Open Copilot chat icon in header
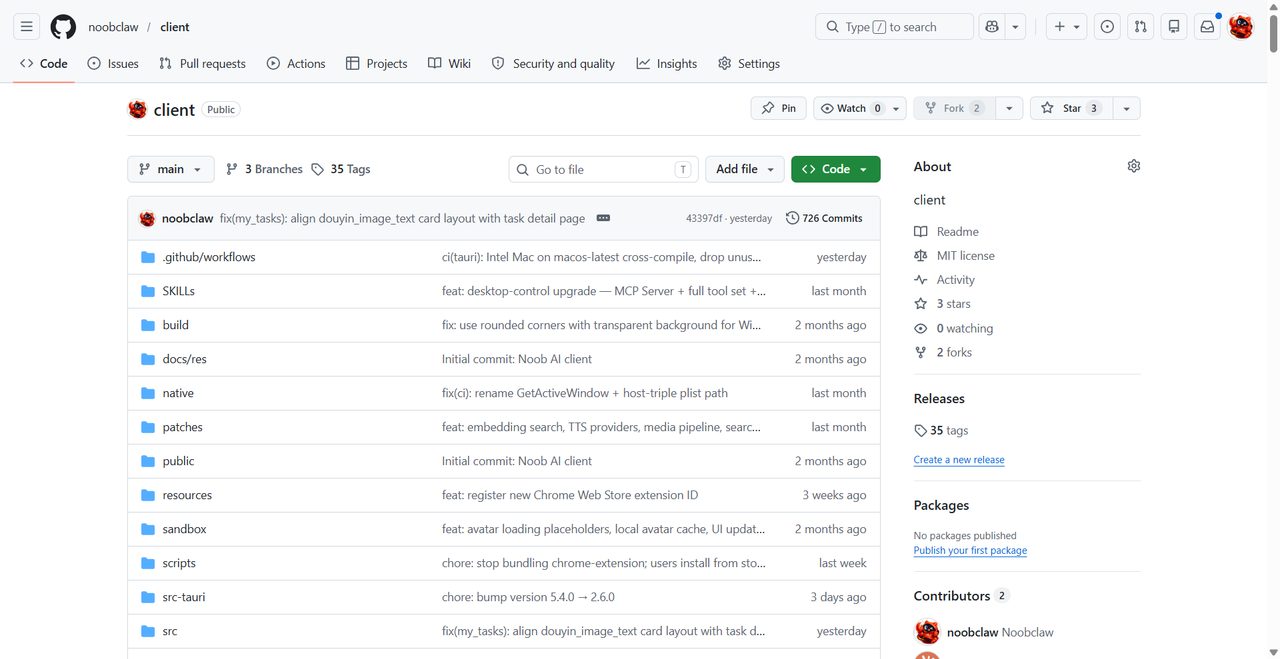 tap(992, 27)
